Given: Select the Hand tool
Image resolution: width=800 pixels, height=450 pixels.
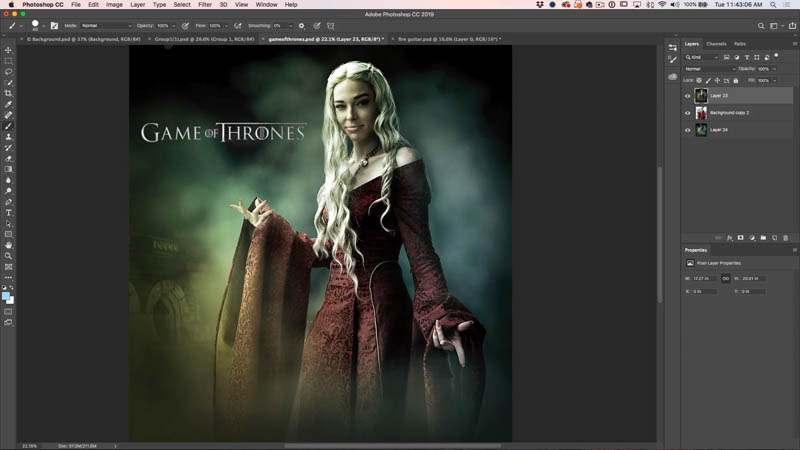Looking at the screenshot, I should tap(8, 245).
